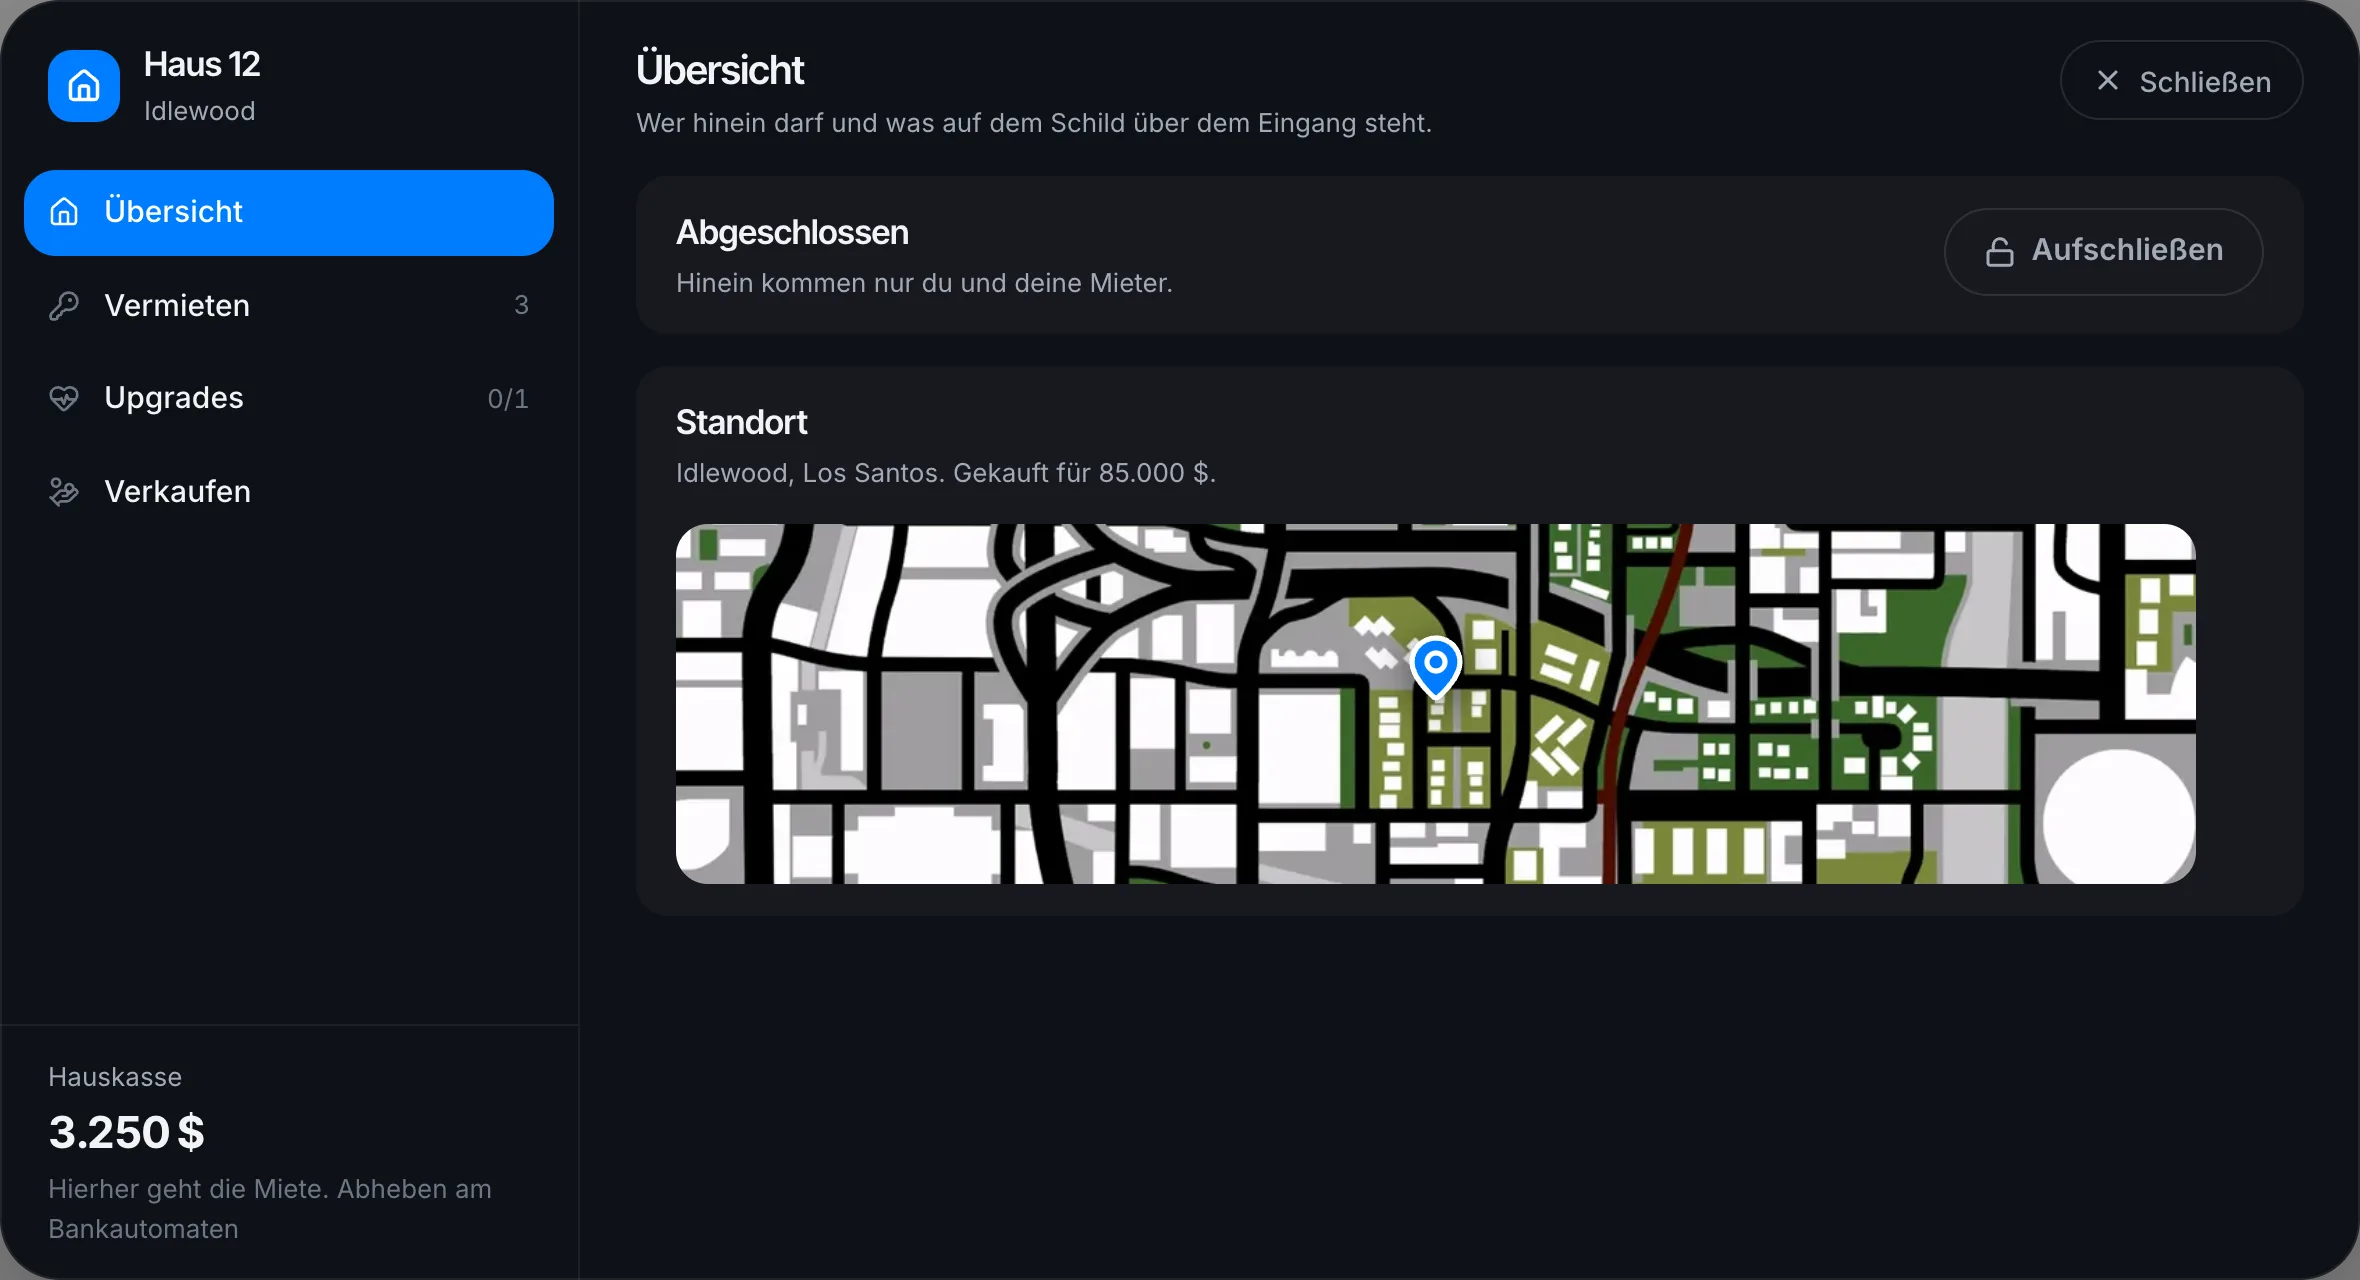2360x1280 pixels.
Task: Click the blue location pin on map
Action: coord(1436,666)
